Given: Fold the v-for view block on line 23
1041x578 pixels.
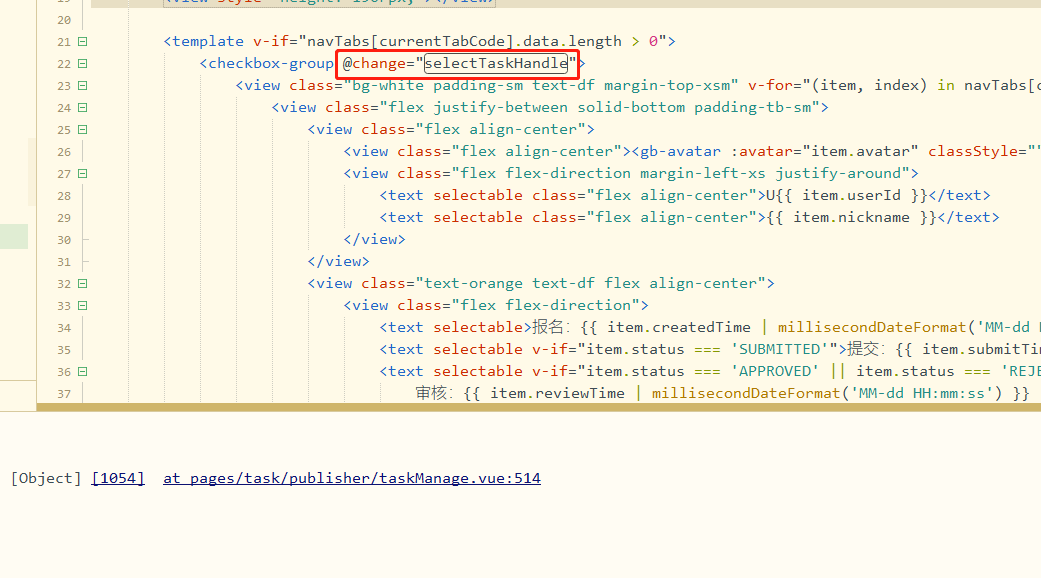Looking at the screenshot, I should point(82,86).
